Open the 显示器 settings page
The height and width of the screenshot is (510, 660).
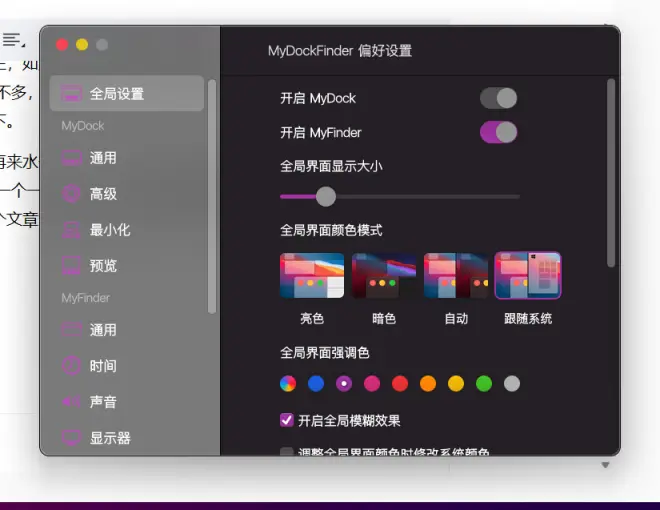coord(110,438)
